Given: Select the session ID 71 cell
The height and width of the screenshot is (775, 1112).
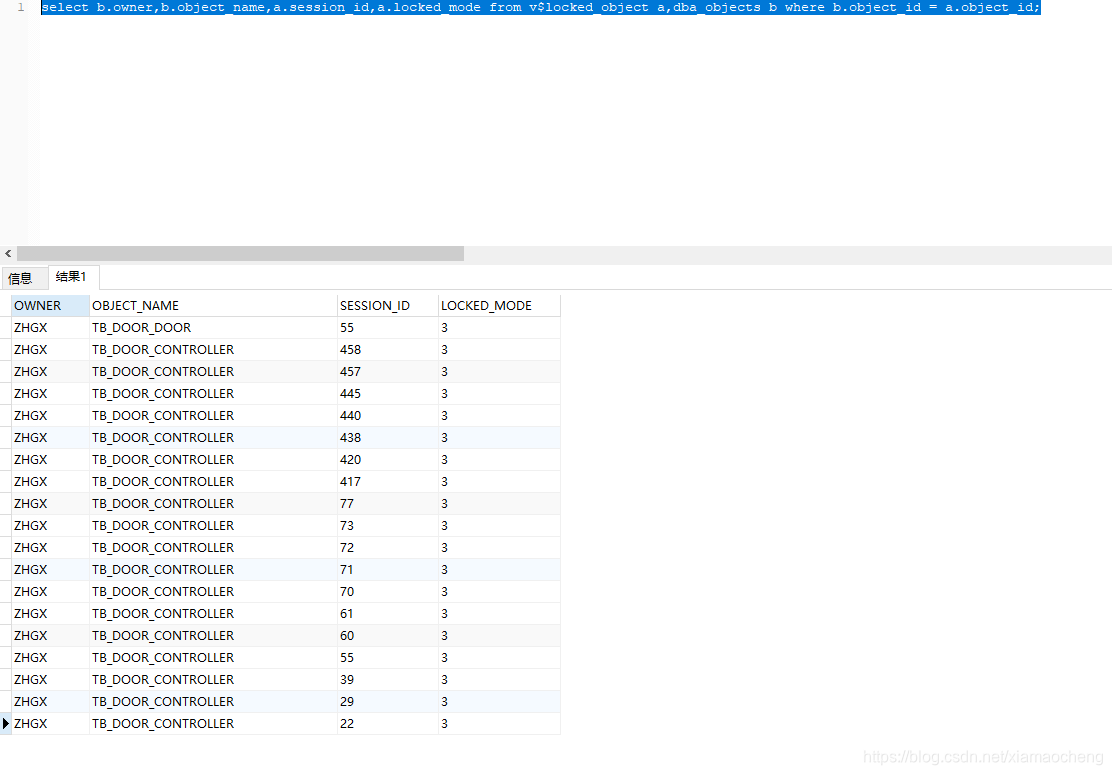Looking at the screenshot, I should point(387,569).
